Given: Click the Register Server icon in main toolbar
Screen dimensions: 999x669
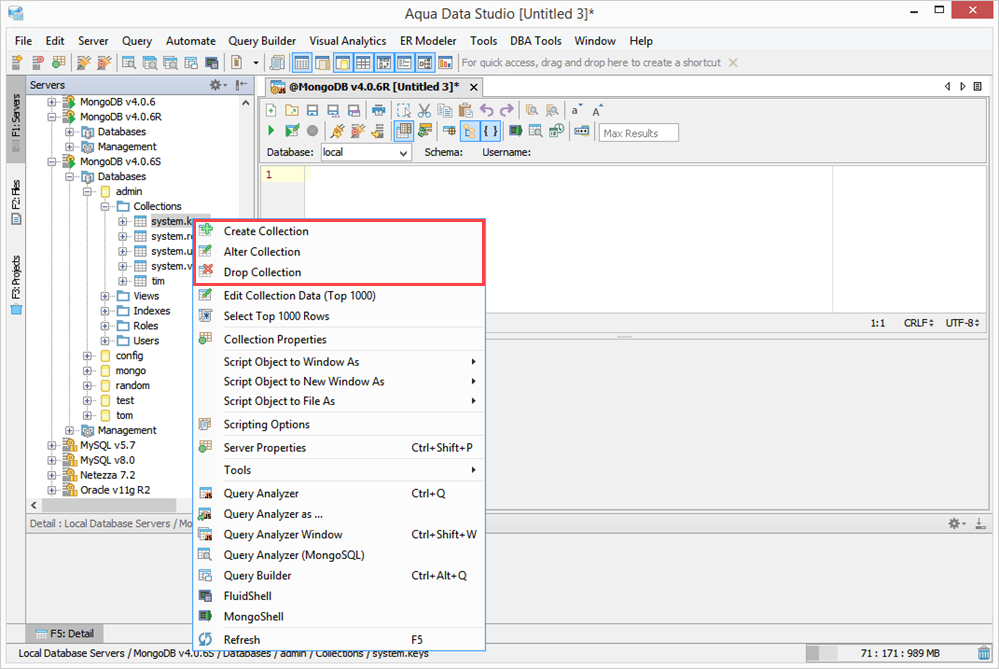Looking at the screenshot, I should [x=17, y=62].
